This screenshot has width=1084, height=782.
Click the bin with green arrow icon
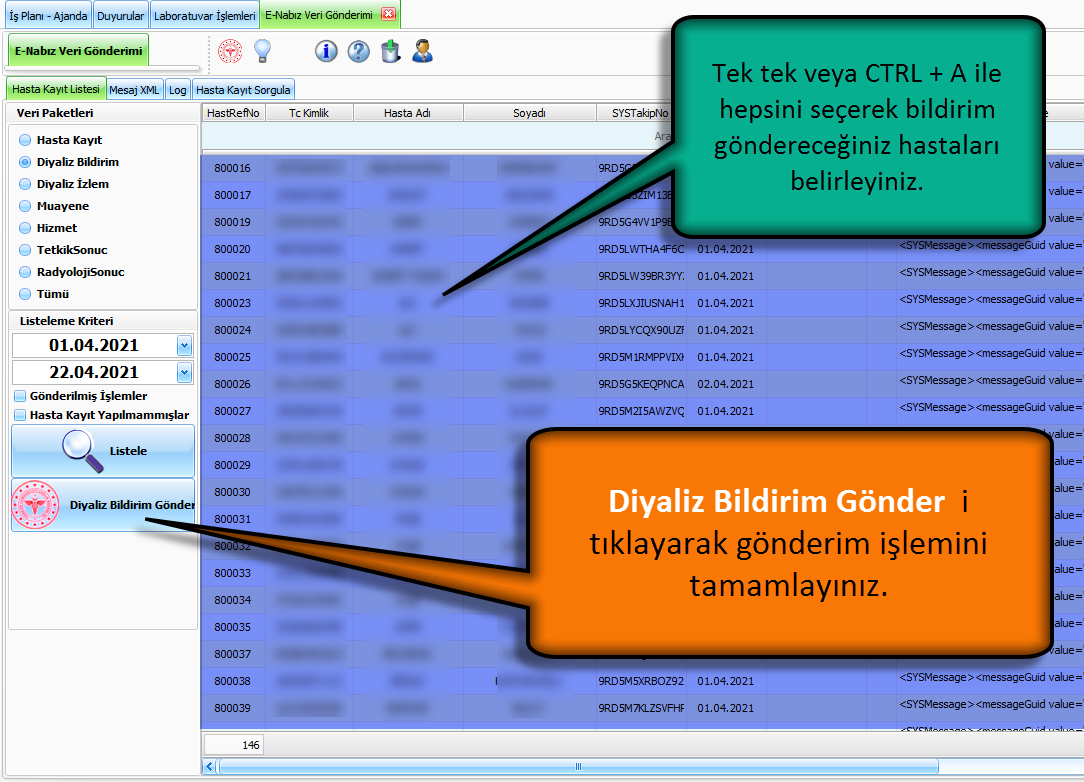[x=391, y=51]
